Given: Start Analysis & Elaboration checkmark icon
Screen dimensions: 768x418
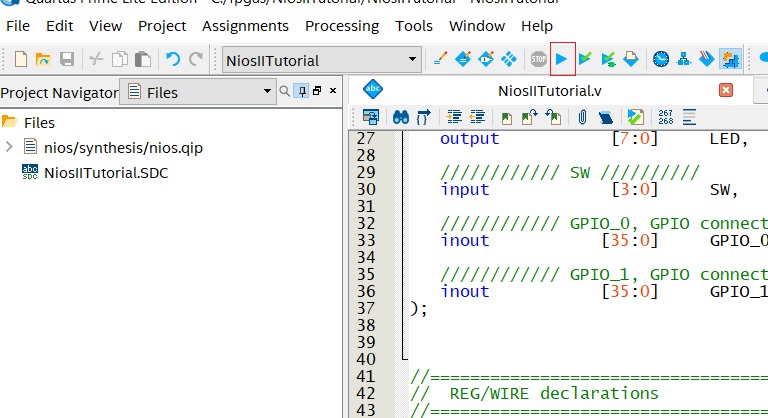Looking at the screenshot, I should click(585, 59).
